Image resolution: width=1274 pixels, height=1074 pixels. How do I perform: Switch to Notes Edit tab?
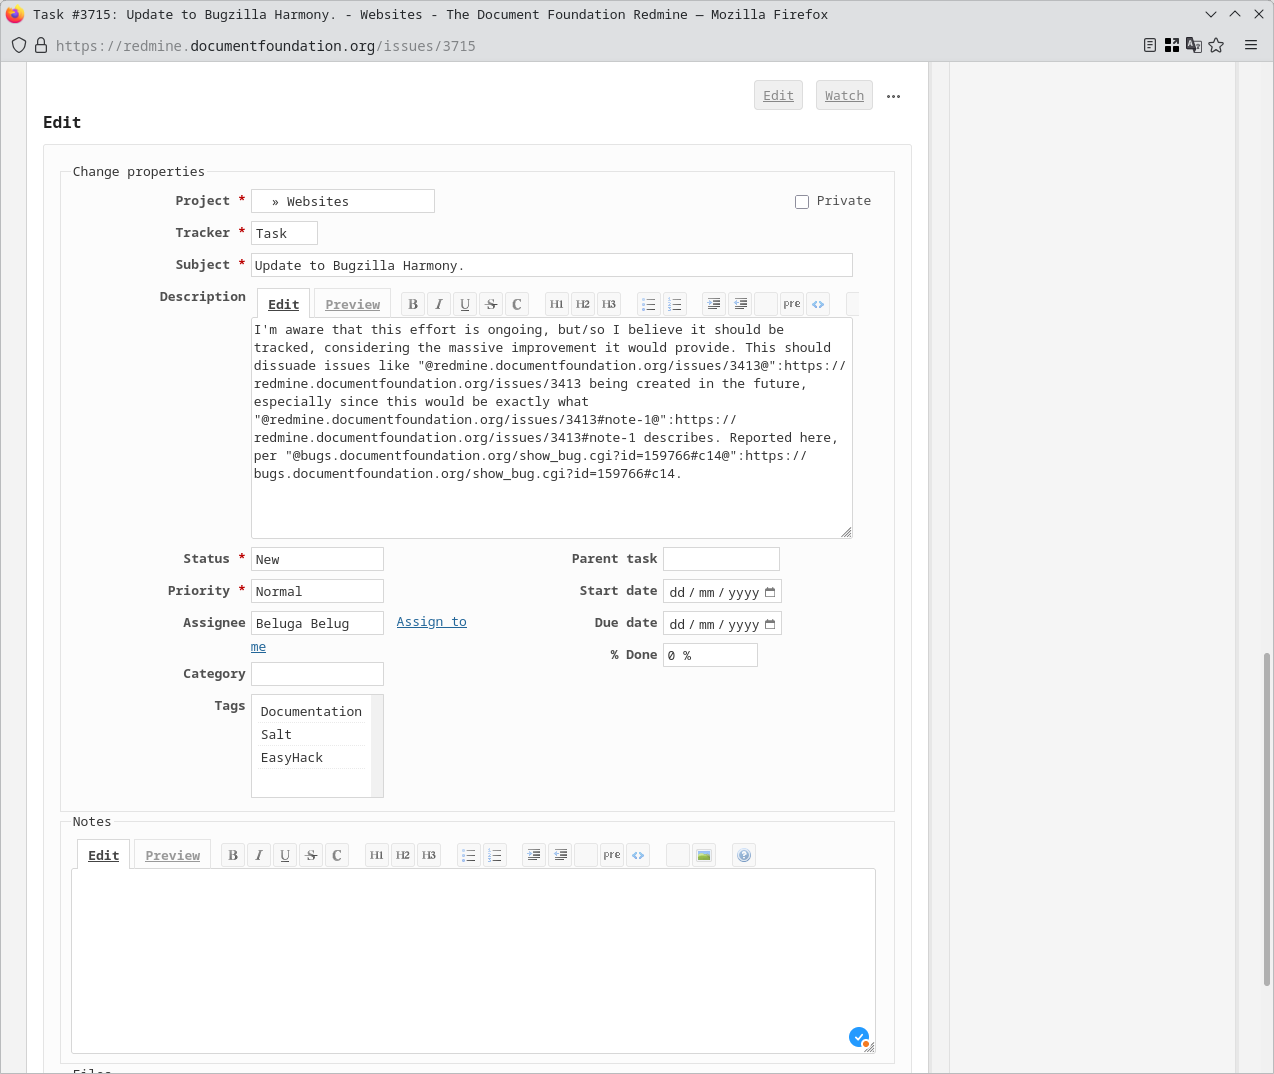coord(103,855)
